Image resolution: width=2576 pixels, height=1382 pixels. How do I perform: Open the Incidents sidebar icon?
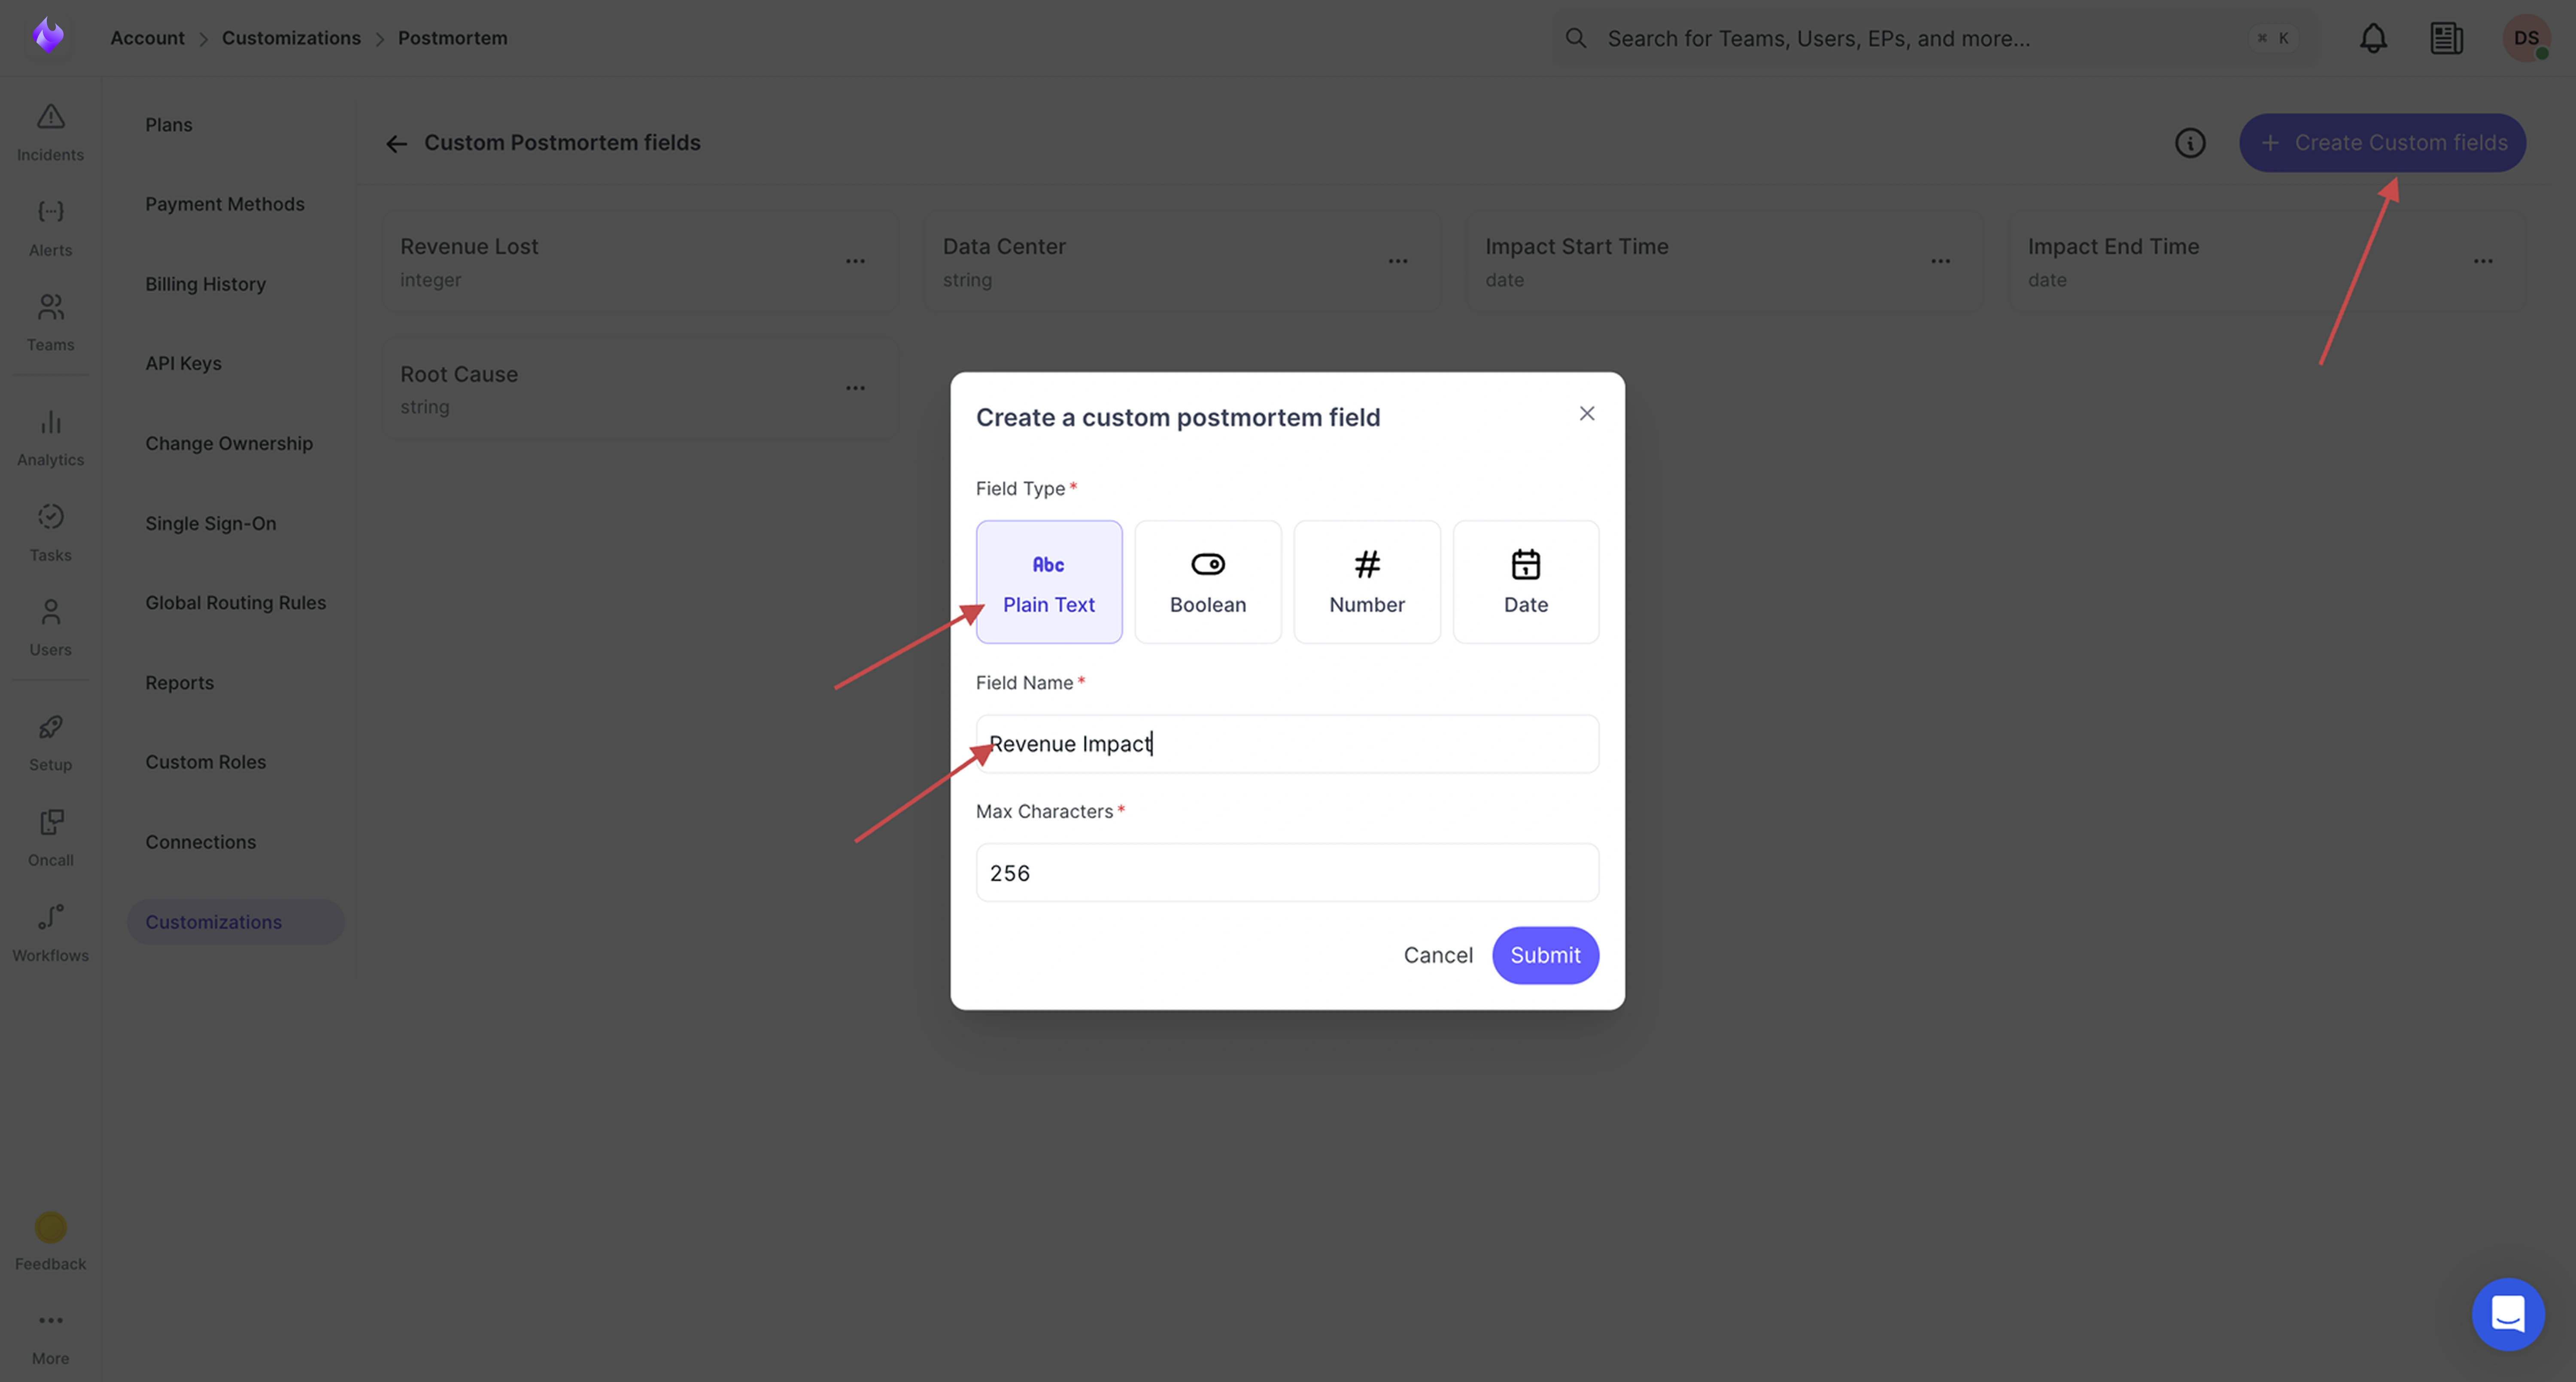click(50, 131)
